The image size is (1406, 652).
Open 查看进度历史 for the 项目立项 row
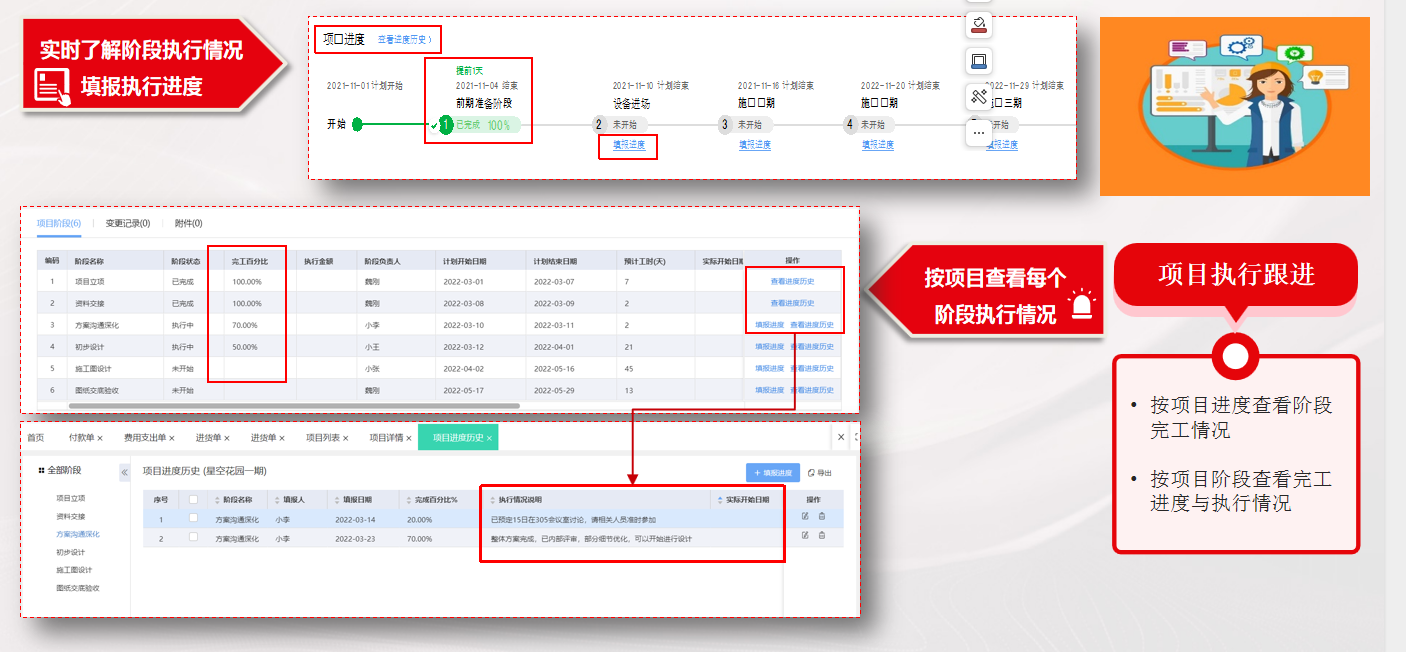[x=792, y=282]
